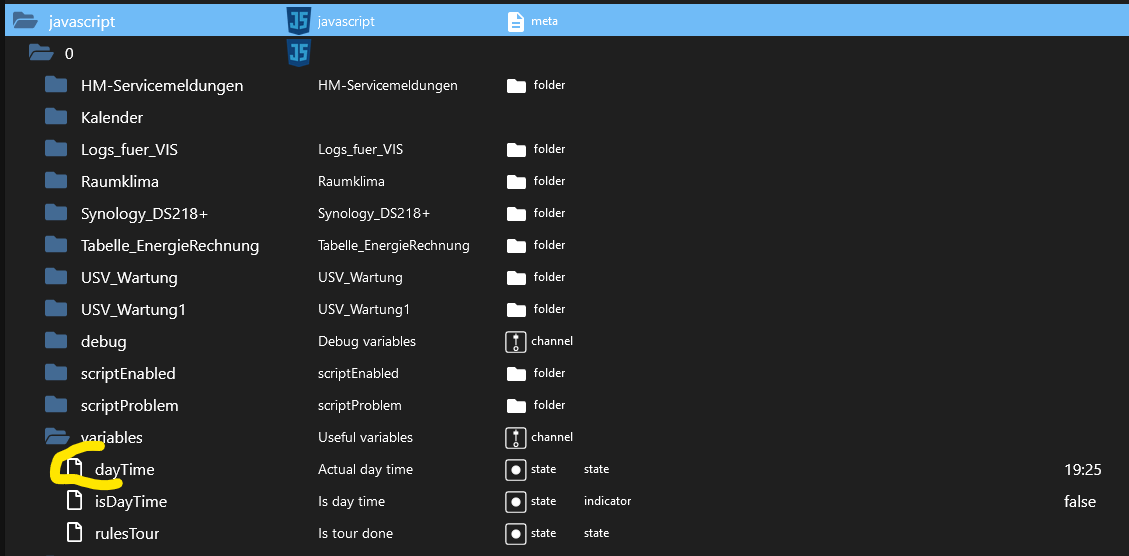Click folder type icon for HM-Servicemeldungen
Screen dimensions: 1129x556
click(x=516, y=86)
